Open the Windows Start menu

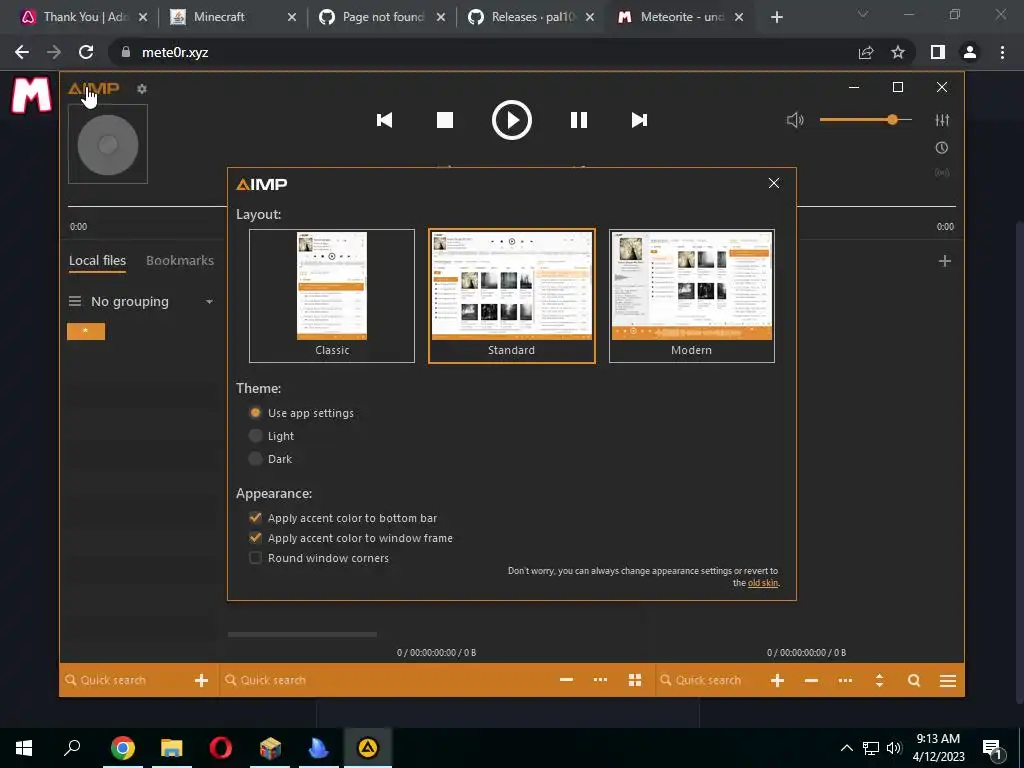click(x=24, y=748)
